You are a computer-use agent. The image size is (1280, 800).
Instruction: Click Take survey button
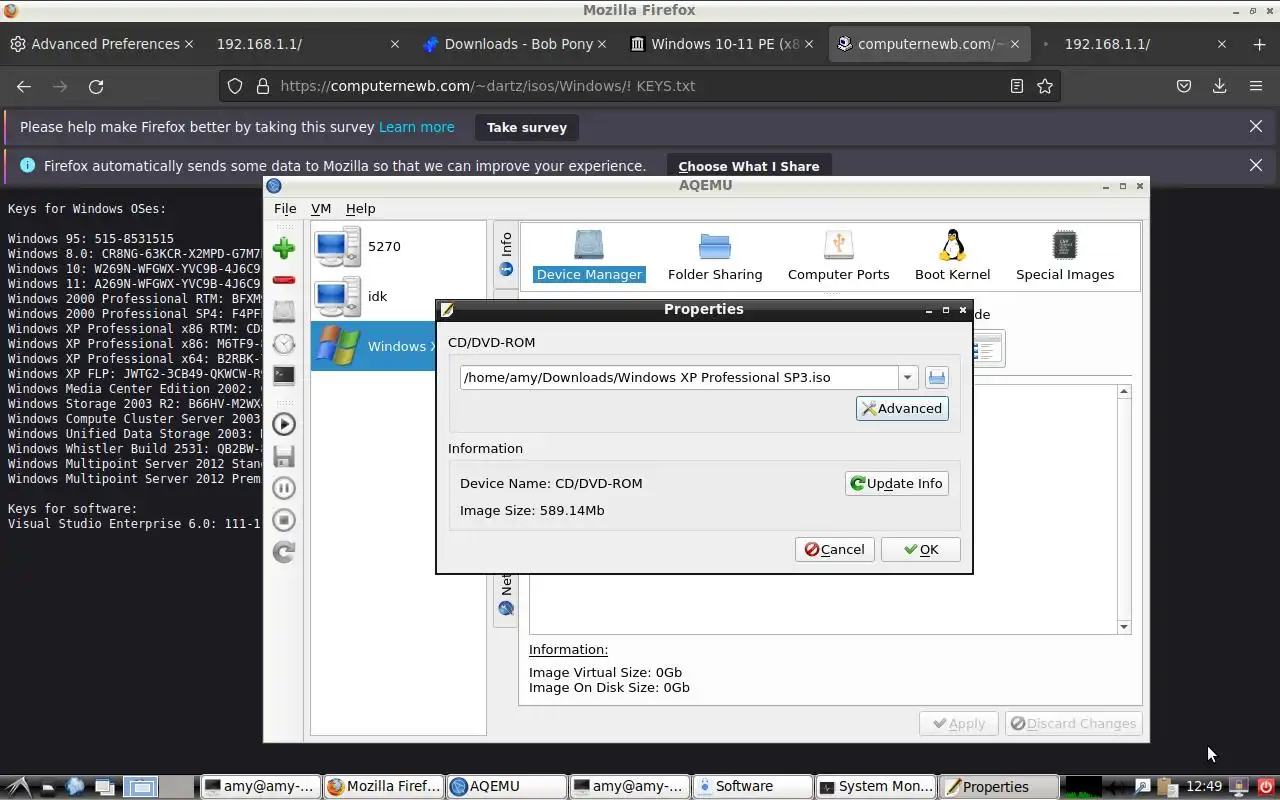click(527, 127)
